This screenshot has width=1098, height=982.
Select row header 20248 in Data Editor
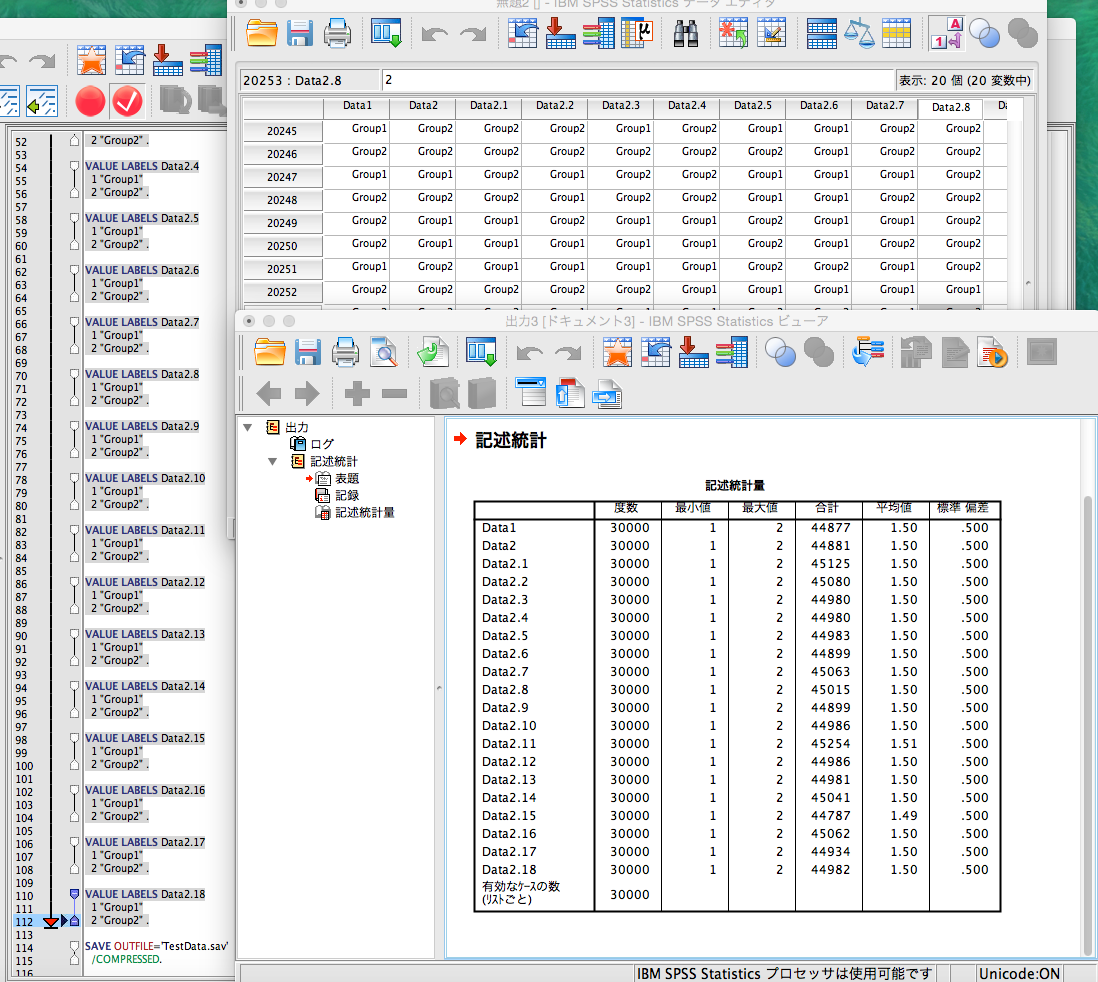pyautogui.click(x=282, y=200)
